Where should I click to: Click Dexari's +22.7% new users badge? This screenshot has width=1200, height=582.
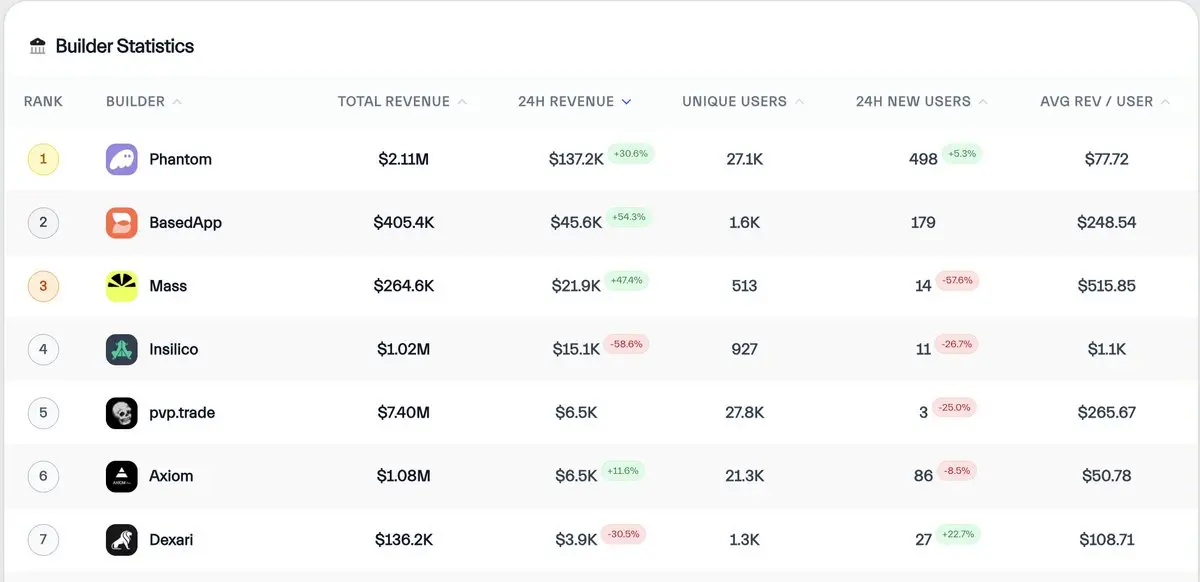(x=958, y=534)
